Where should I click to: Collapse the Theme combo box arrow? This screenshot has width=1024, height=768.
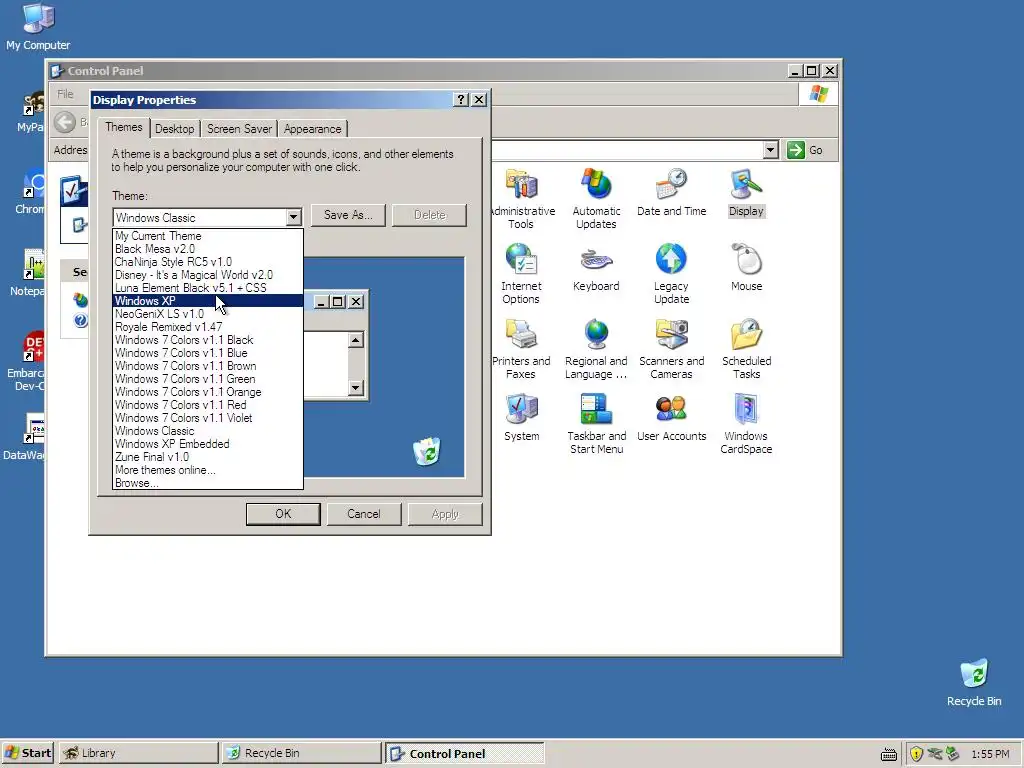[293, 217]
